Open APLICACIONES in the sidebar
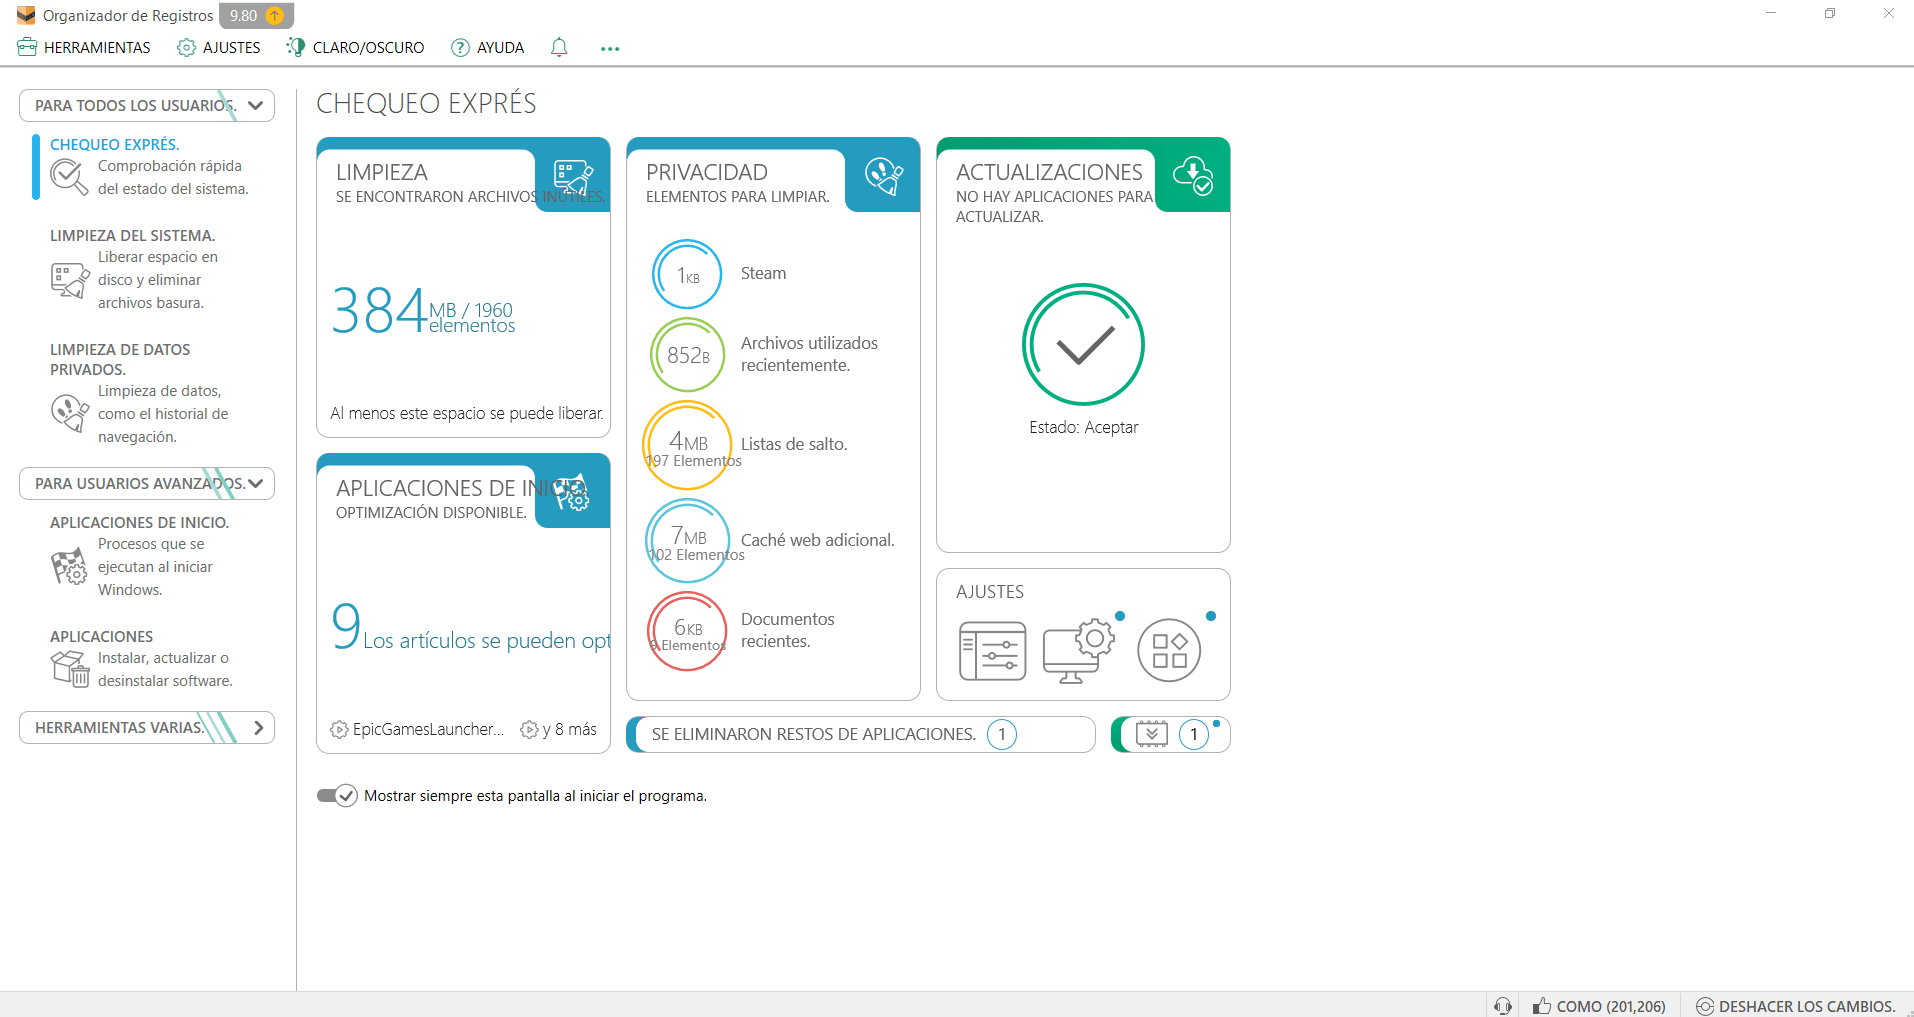Screen dimensions: 1914x1017 coord(102,636)
